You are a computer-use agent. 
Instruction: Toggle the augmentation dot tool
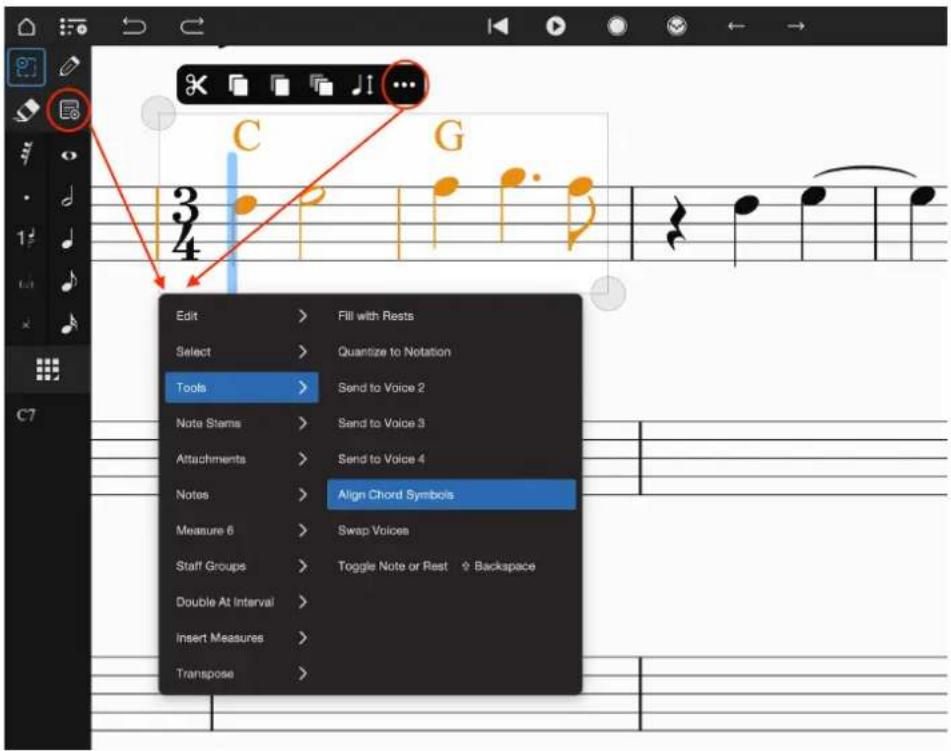[x=26, y=198]
